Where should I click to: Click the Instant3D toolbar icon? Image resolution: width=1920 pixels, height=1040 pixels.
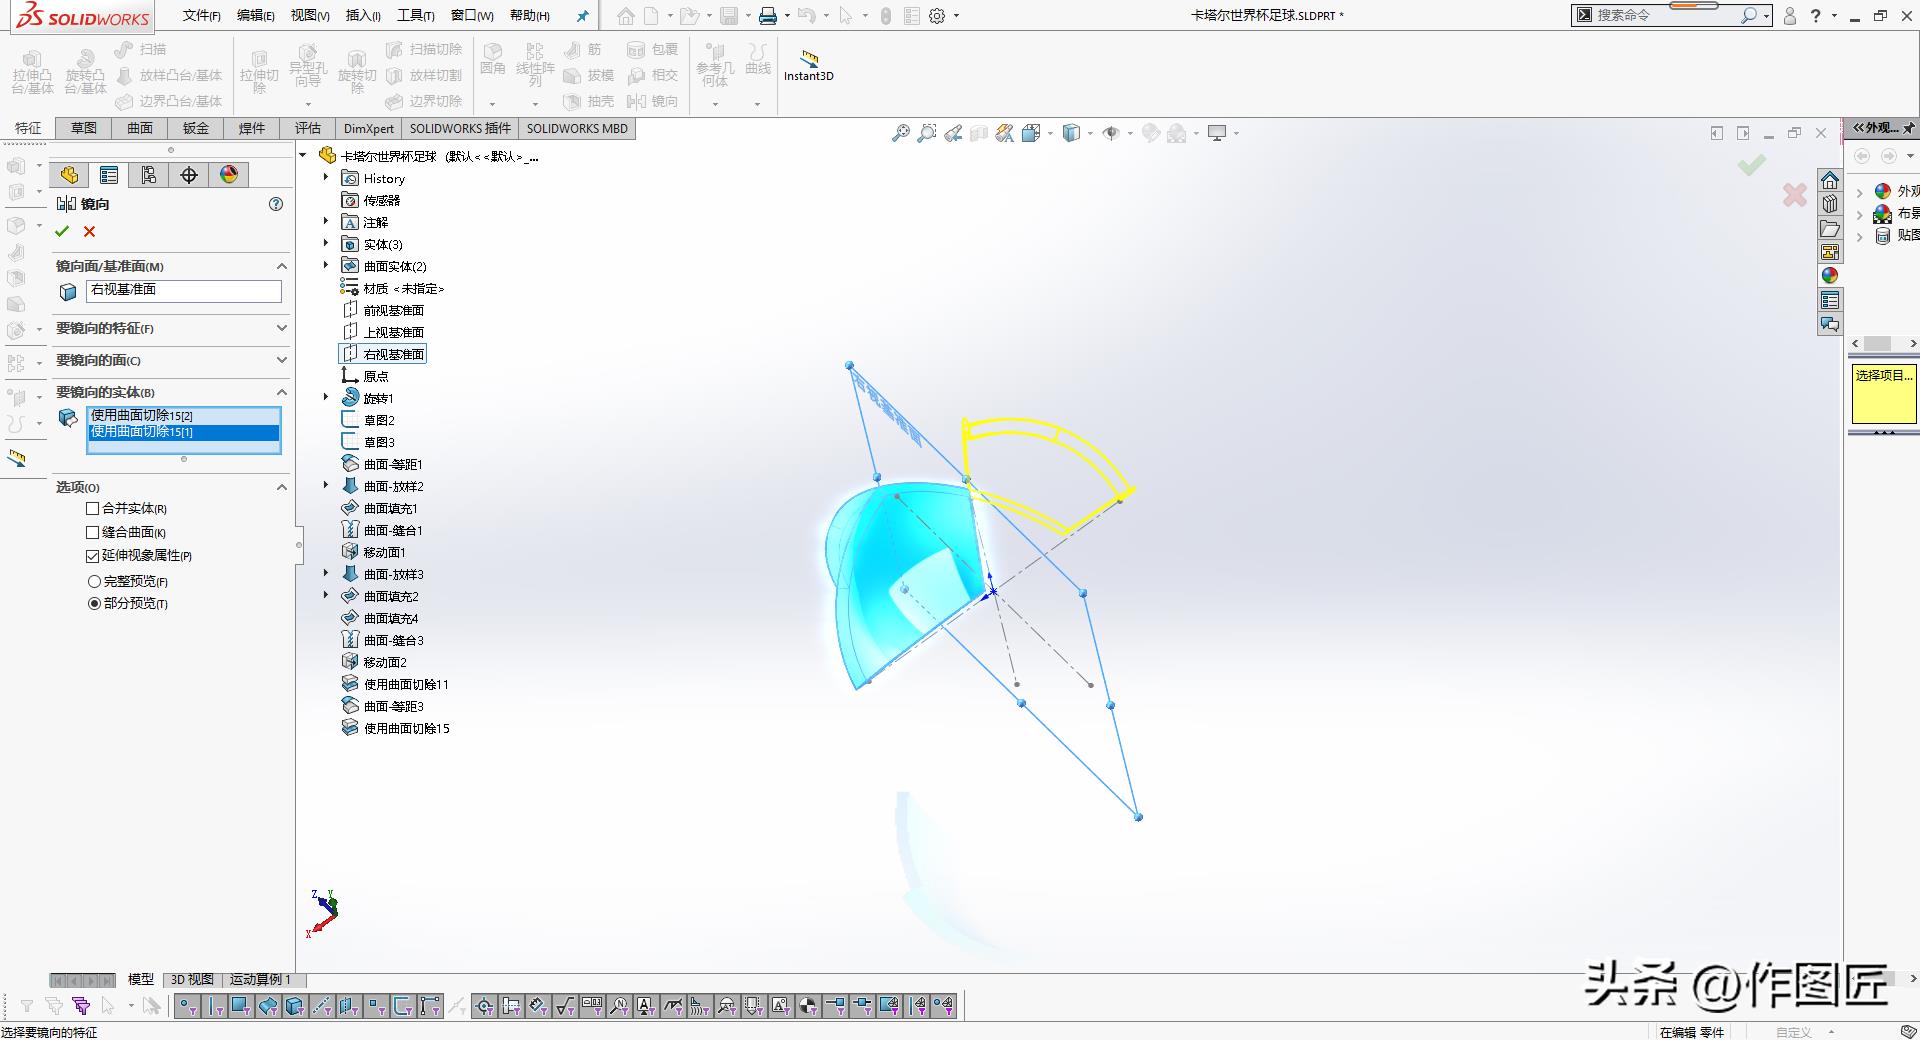(808, 65)
